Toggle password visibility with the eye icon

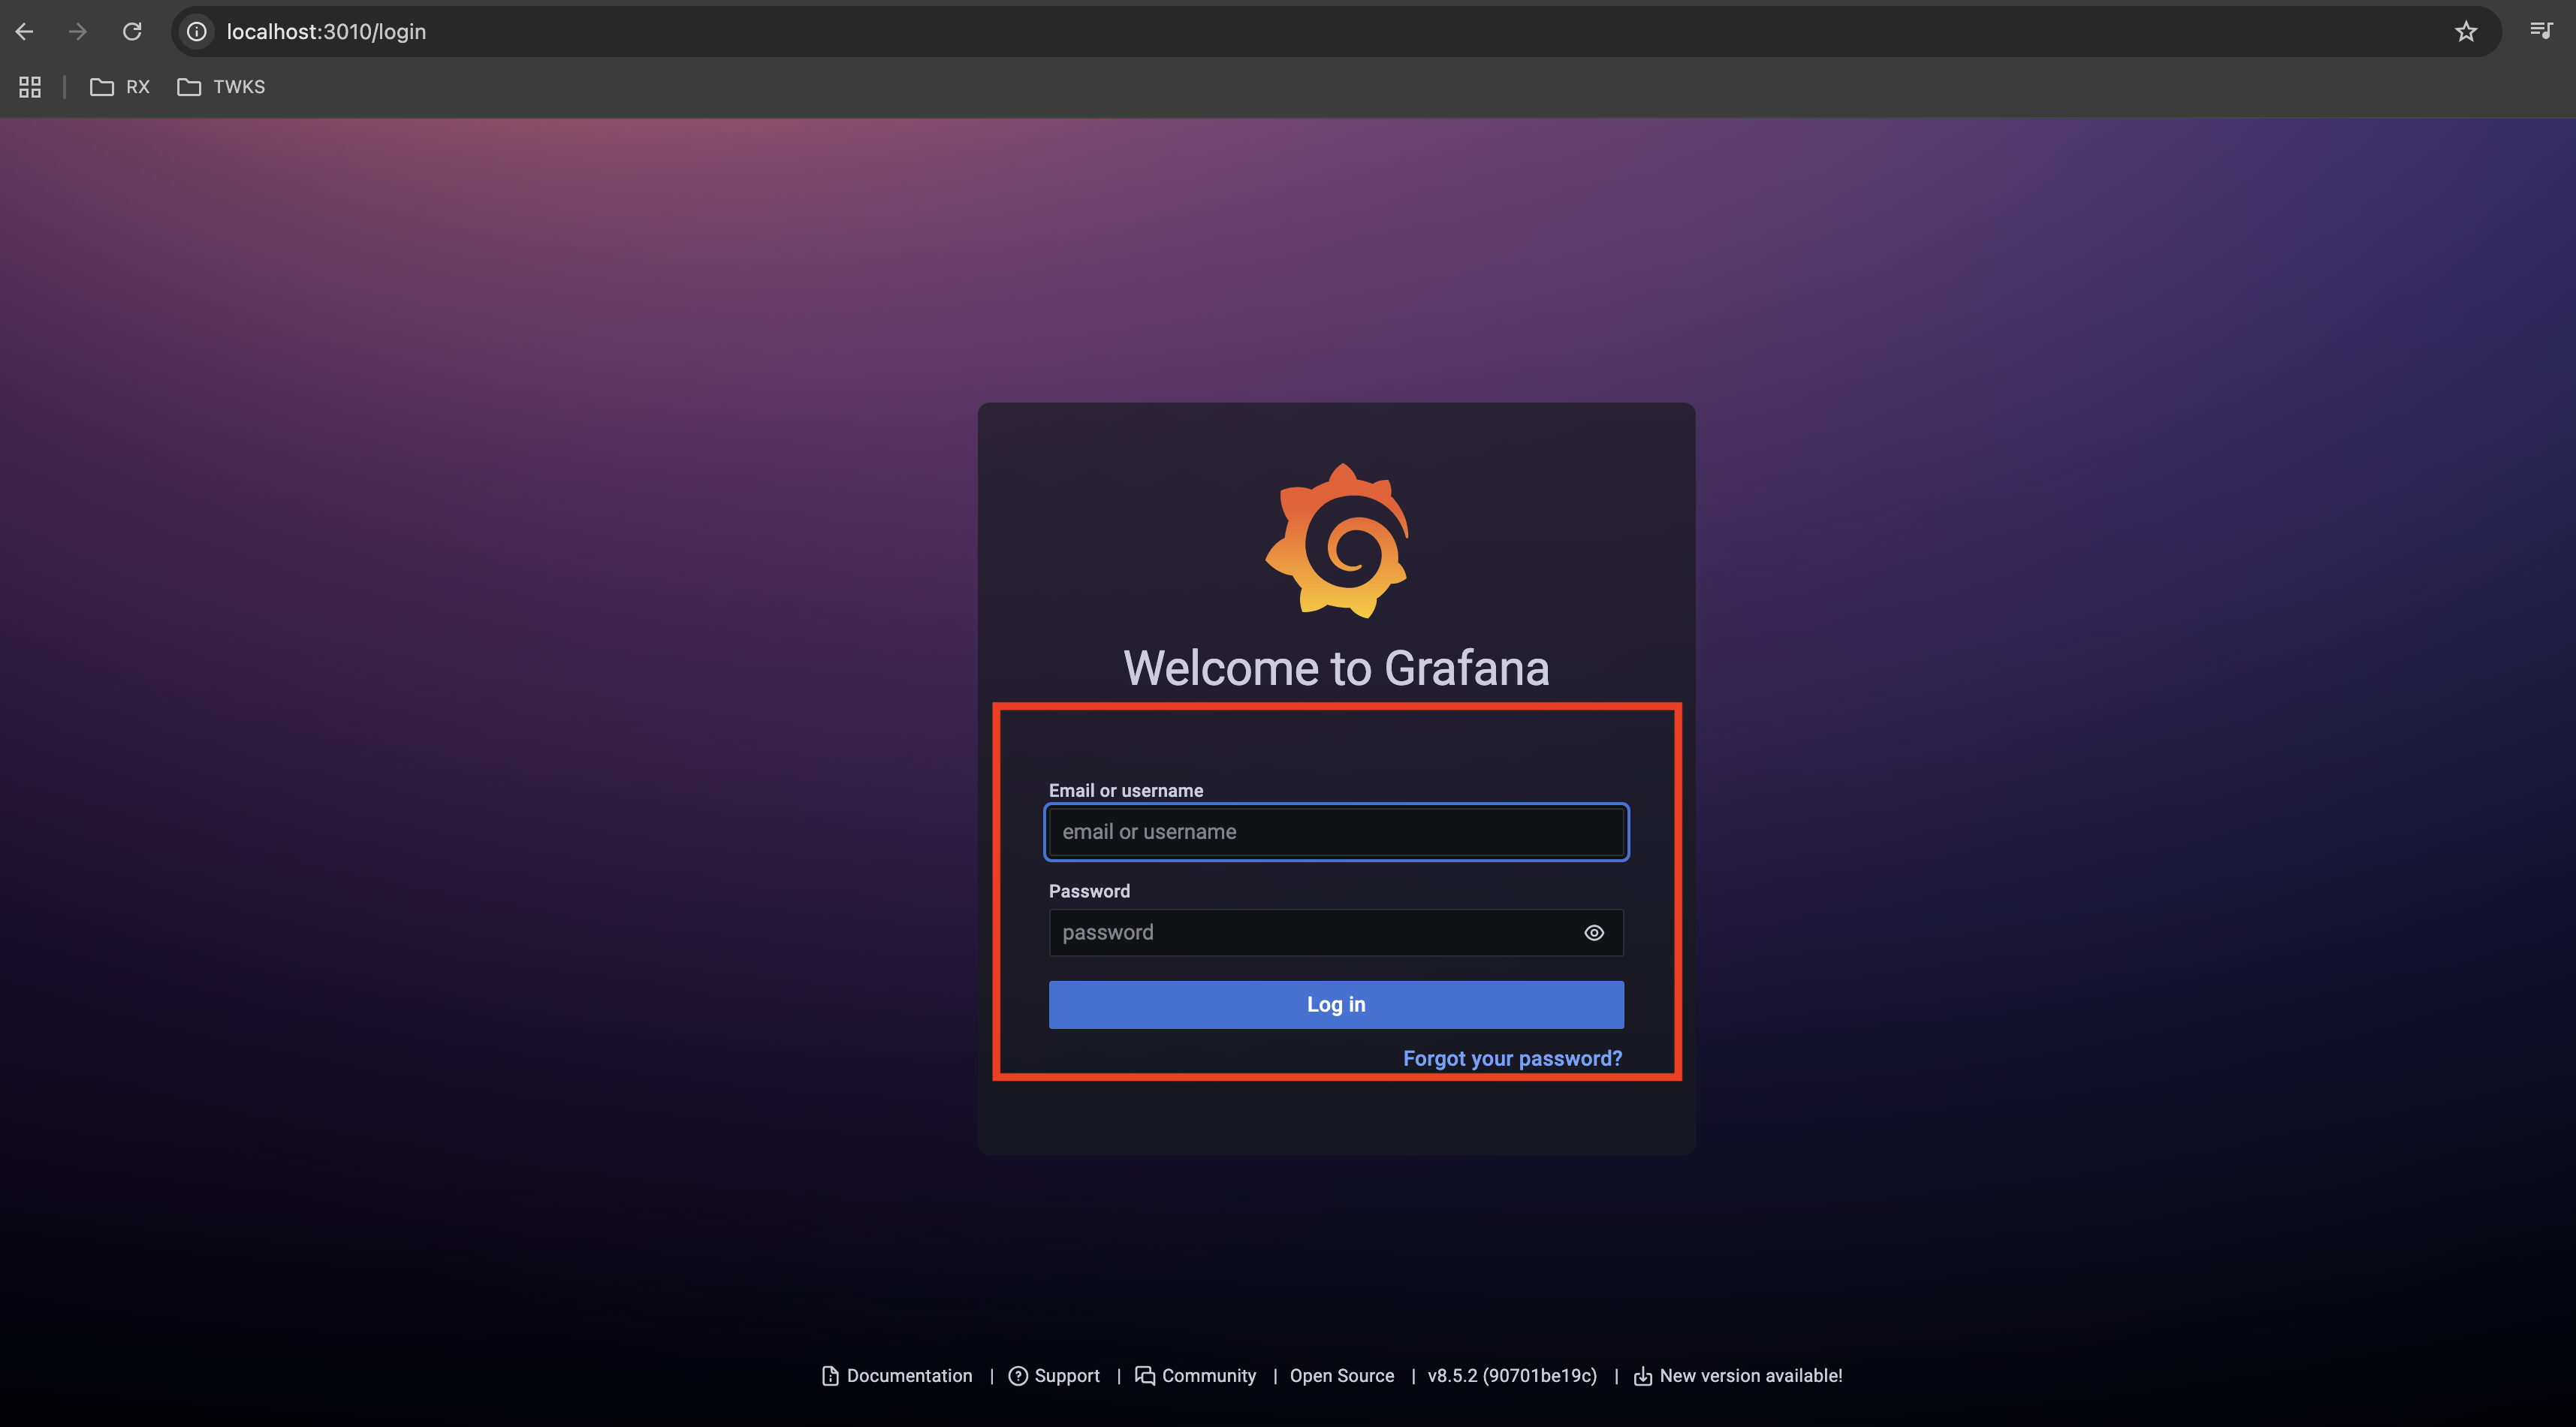[1594, 933]
